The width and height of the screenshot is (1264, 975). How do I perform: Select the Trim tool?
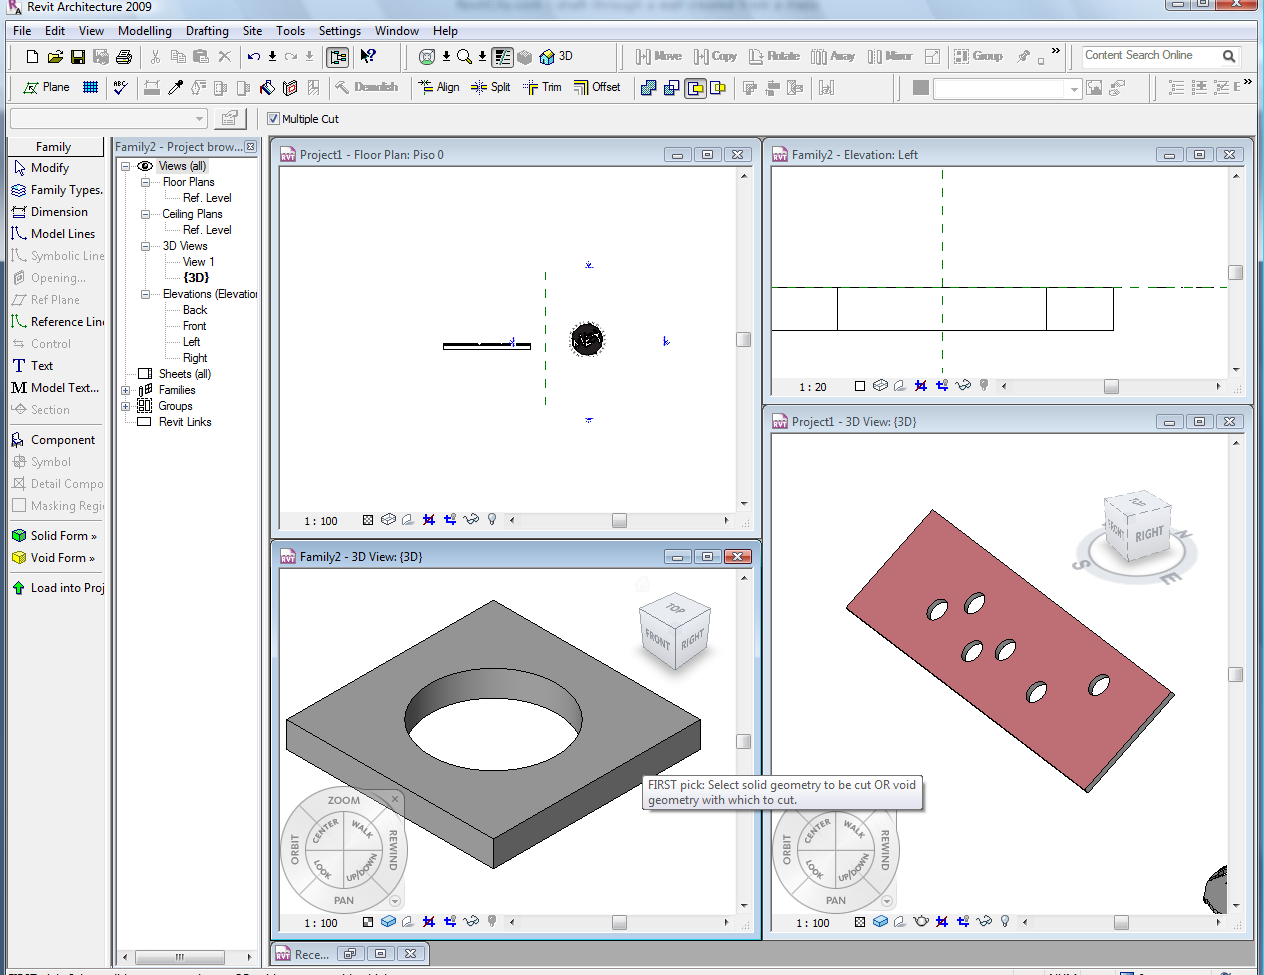click(541, 88)
